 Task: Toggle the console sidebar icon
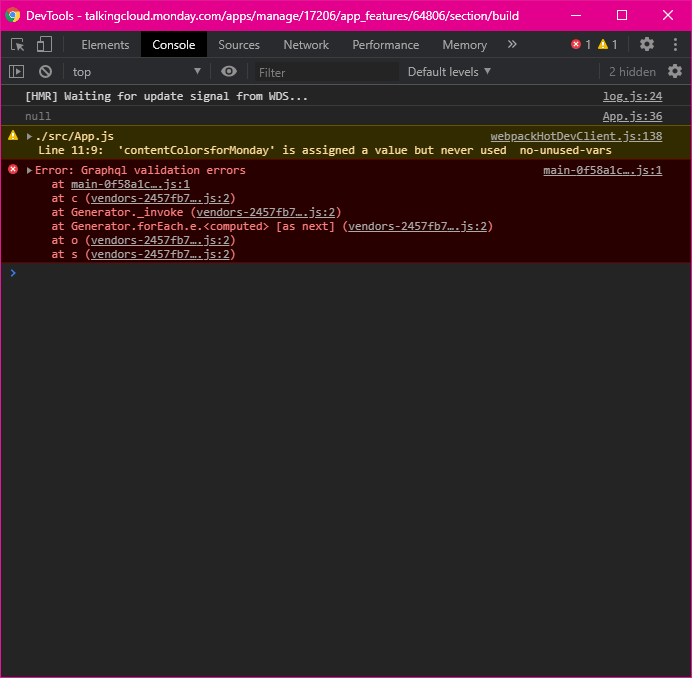[x=17, y=72]
